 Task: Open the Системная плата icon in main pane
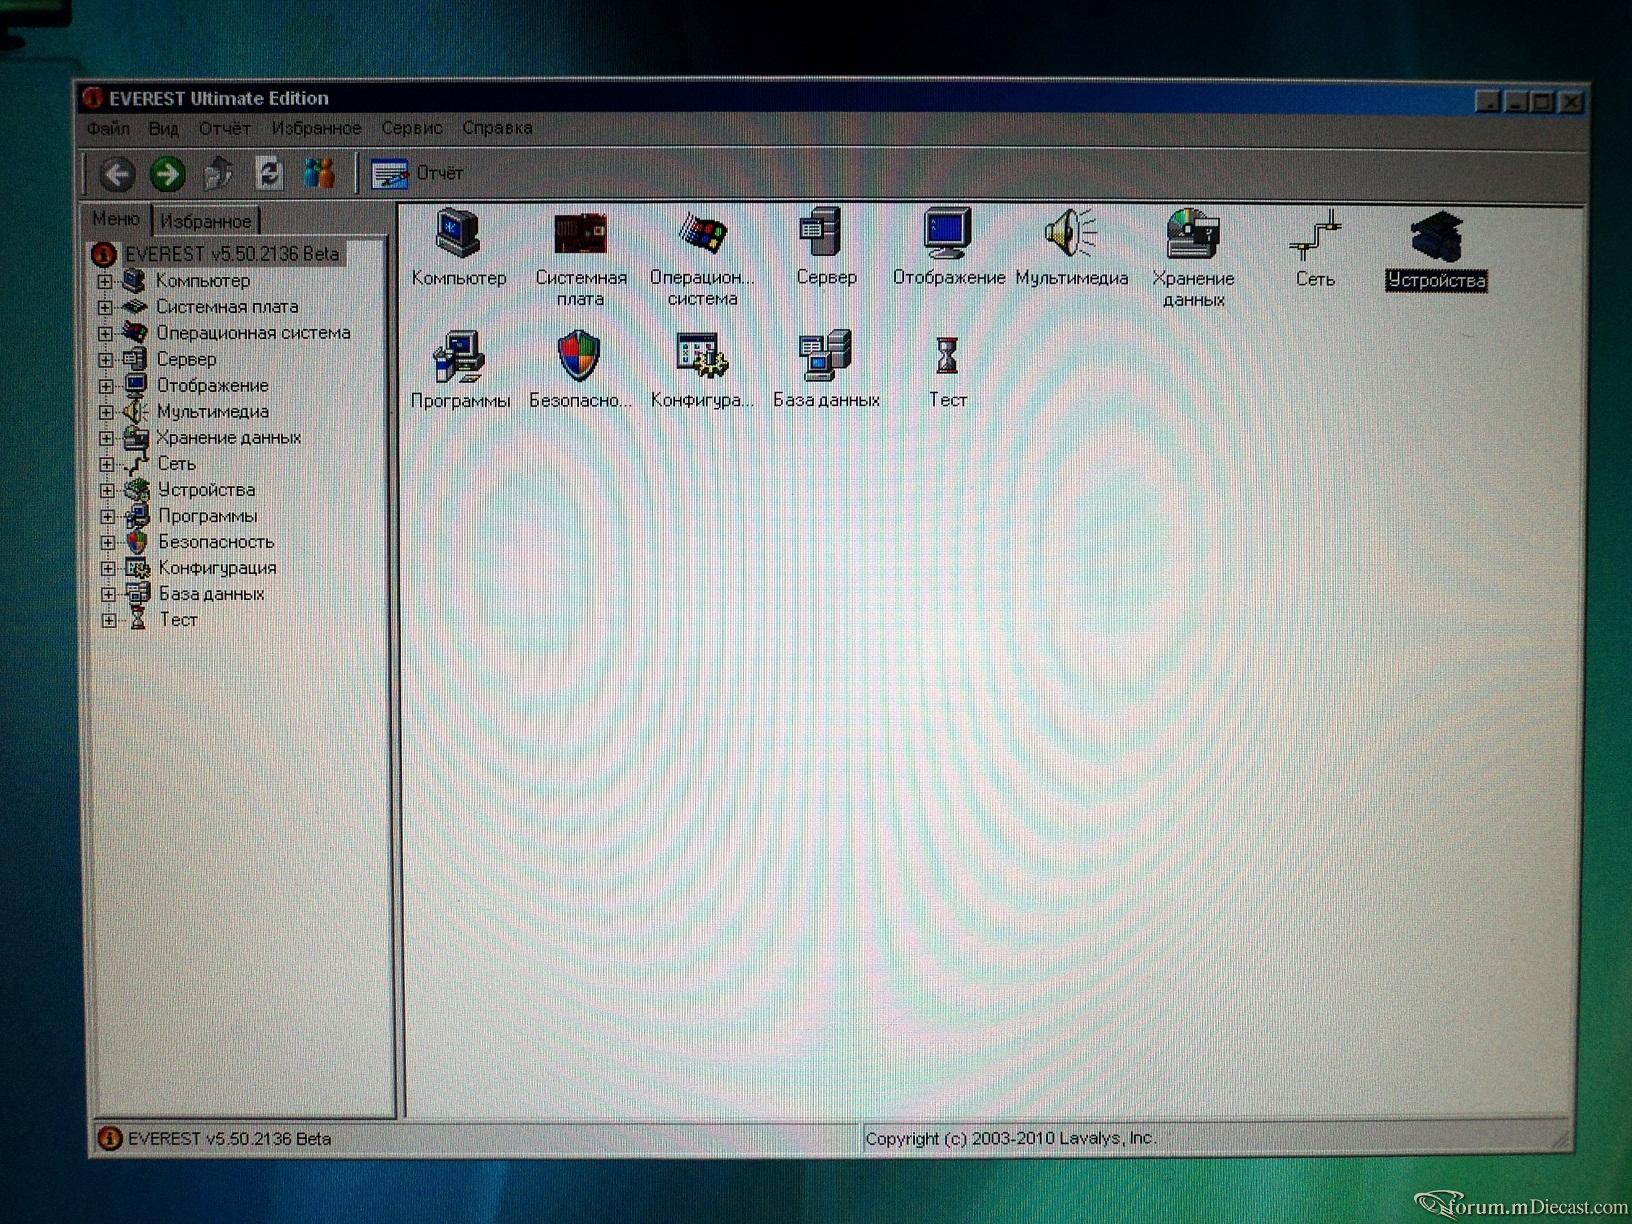click(x=581, y=258)
